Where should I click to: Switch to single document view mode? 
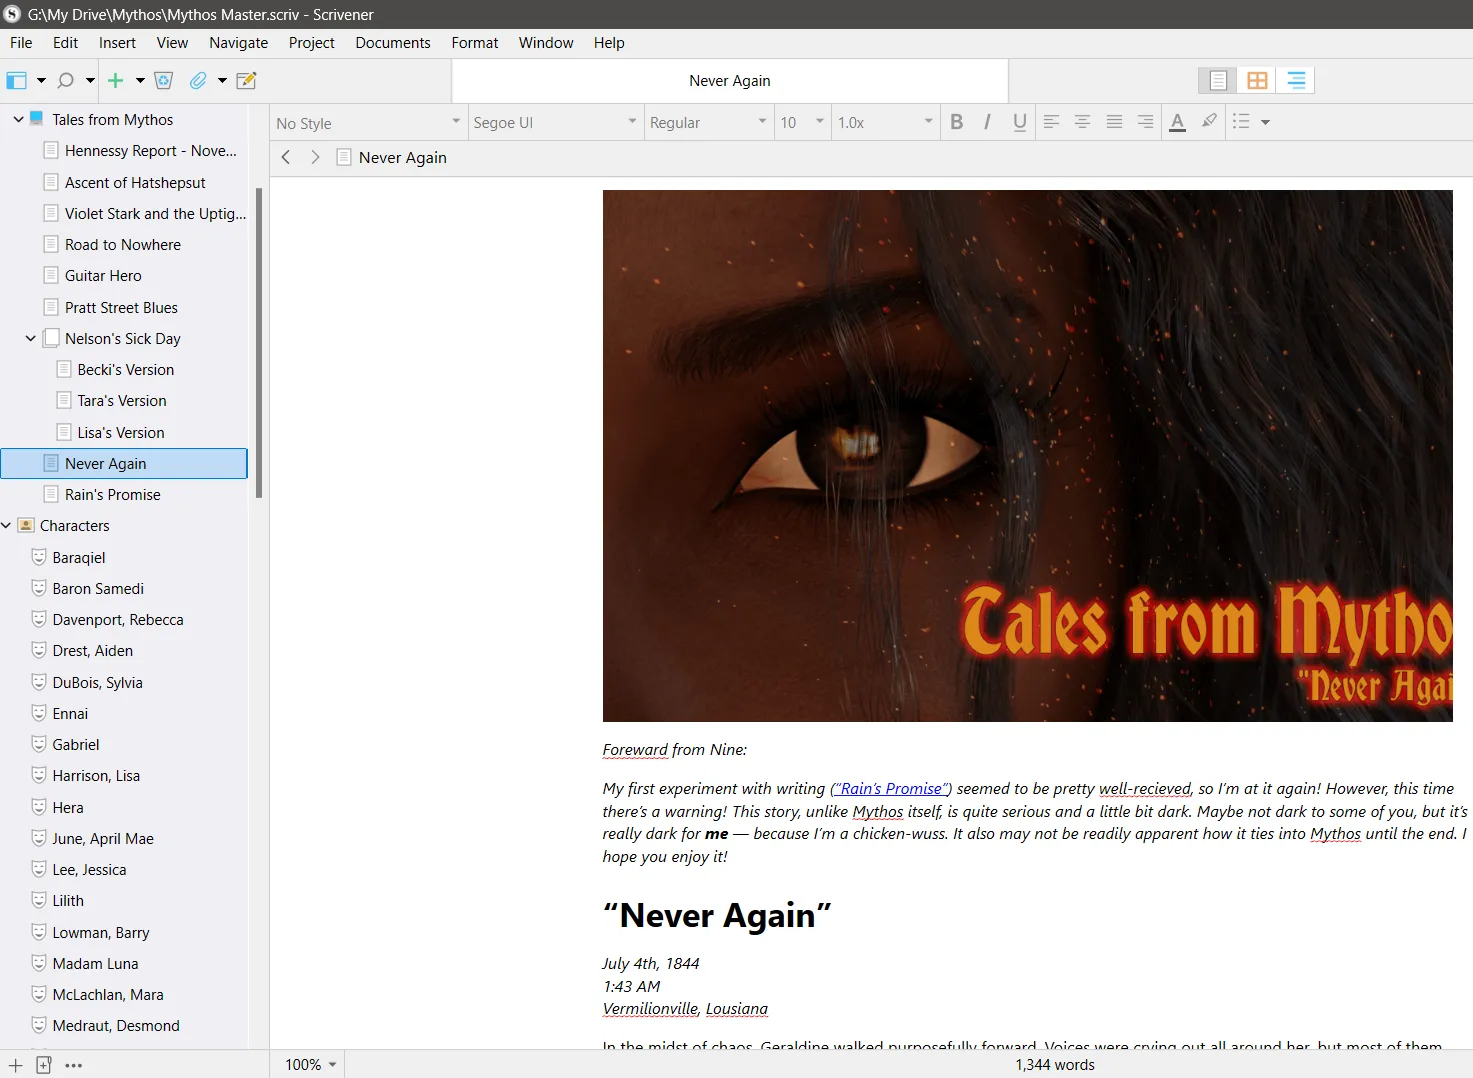[1218, 80]
